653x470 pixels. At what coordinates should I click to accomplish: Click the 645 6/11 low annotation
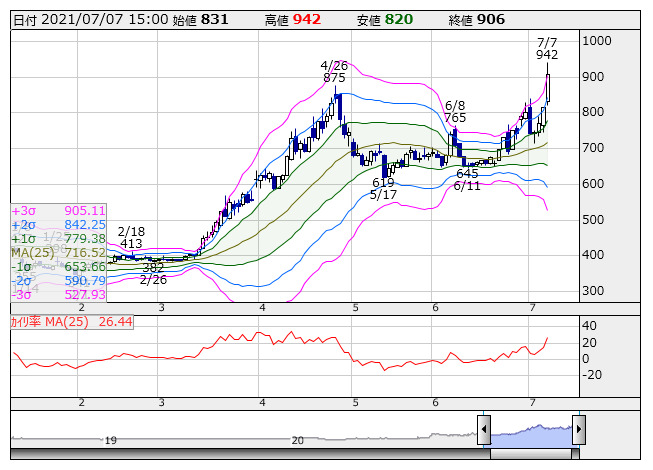click(x=466, y=180)
